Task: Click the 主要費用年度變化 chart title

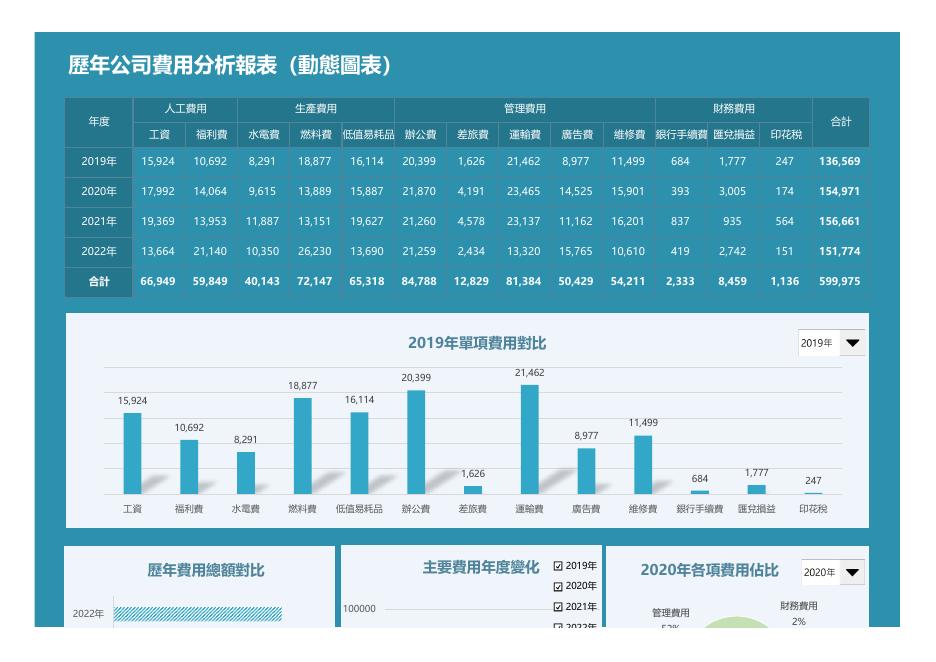Action: 481,567
